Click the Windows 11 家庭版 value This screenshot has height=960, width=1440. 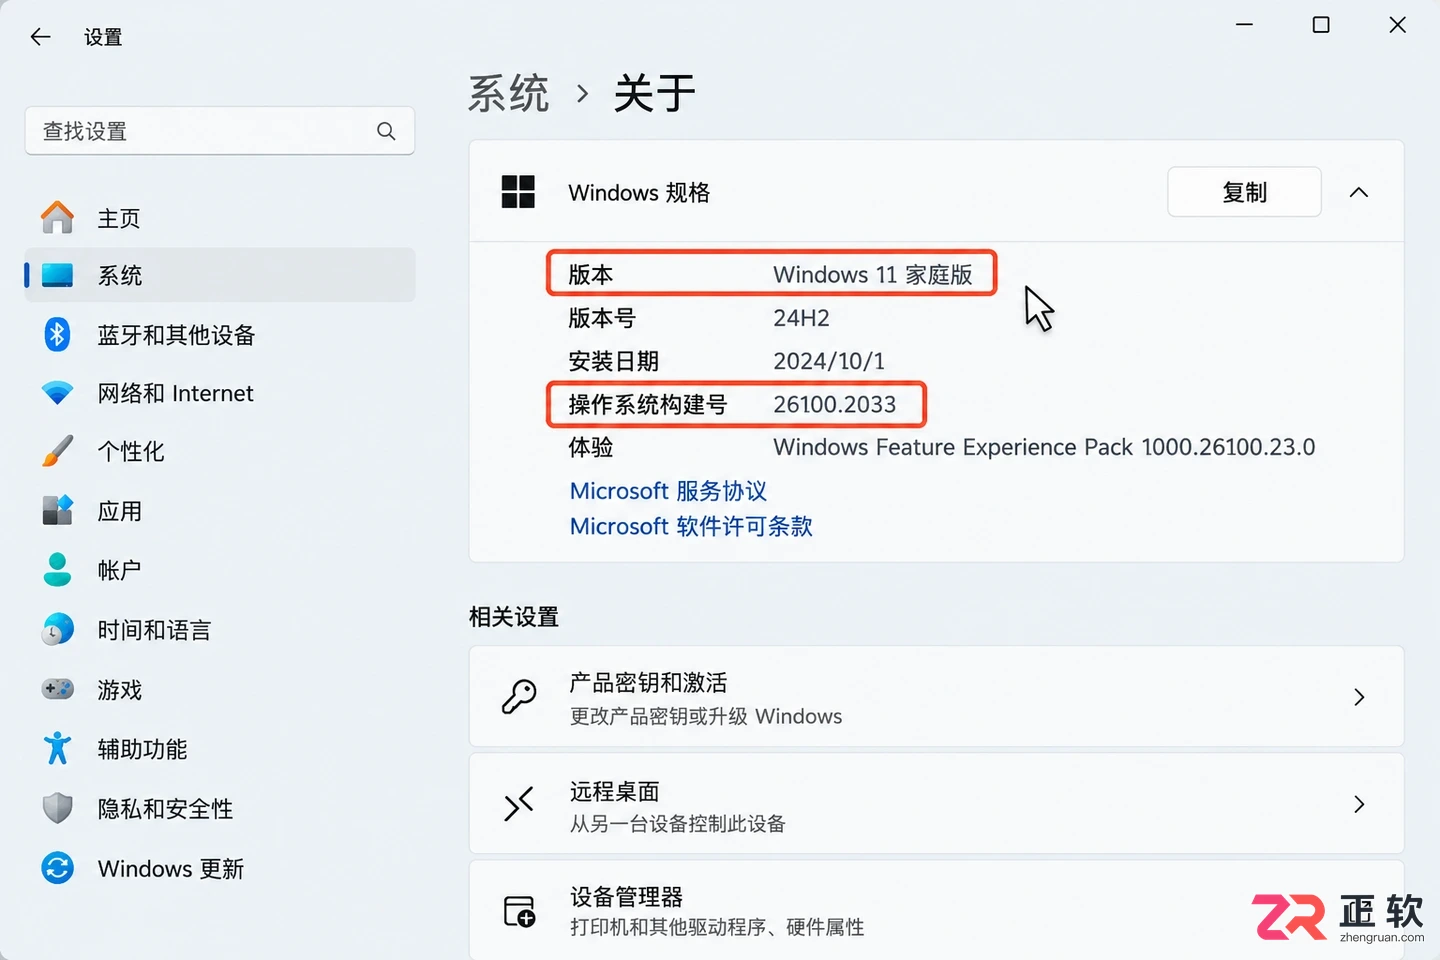pos(873,275)
